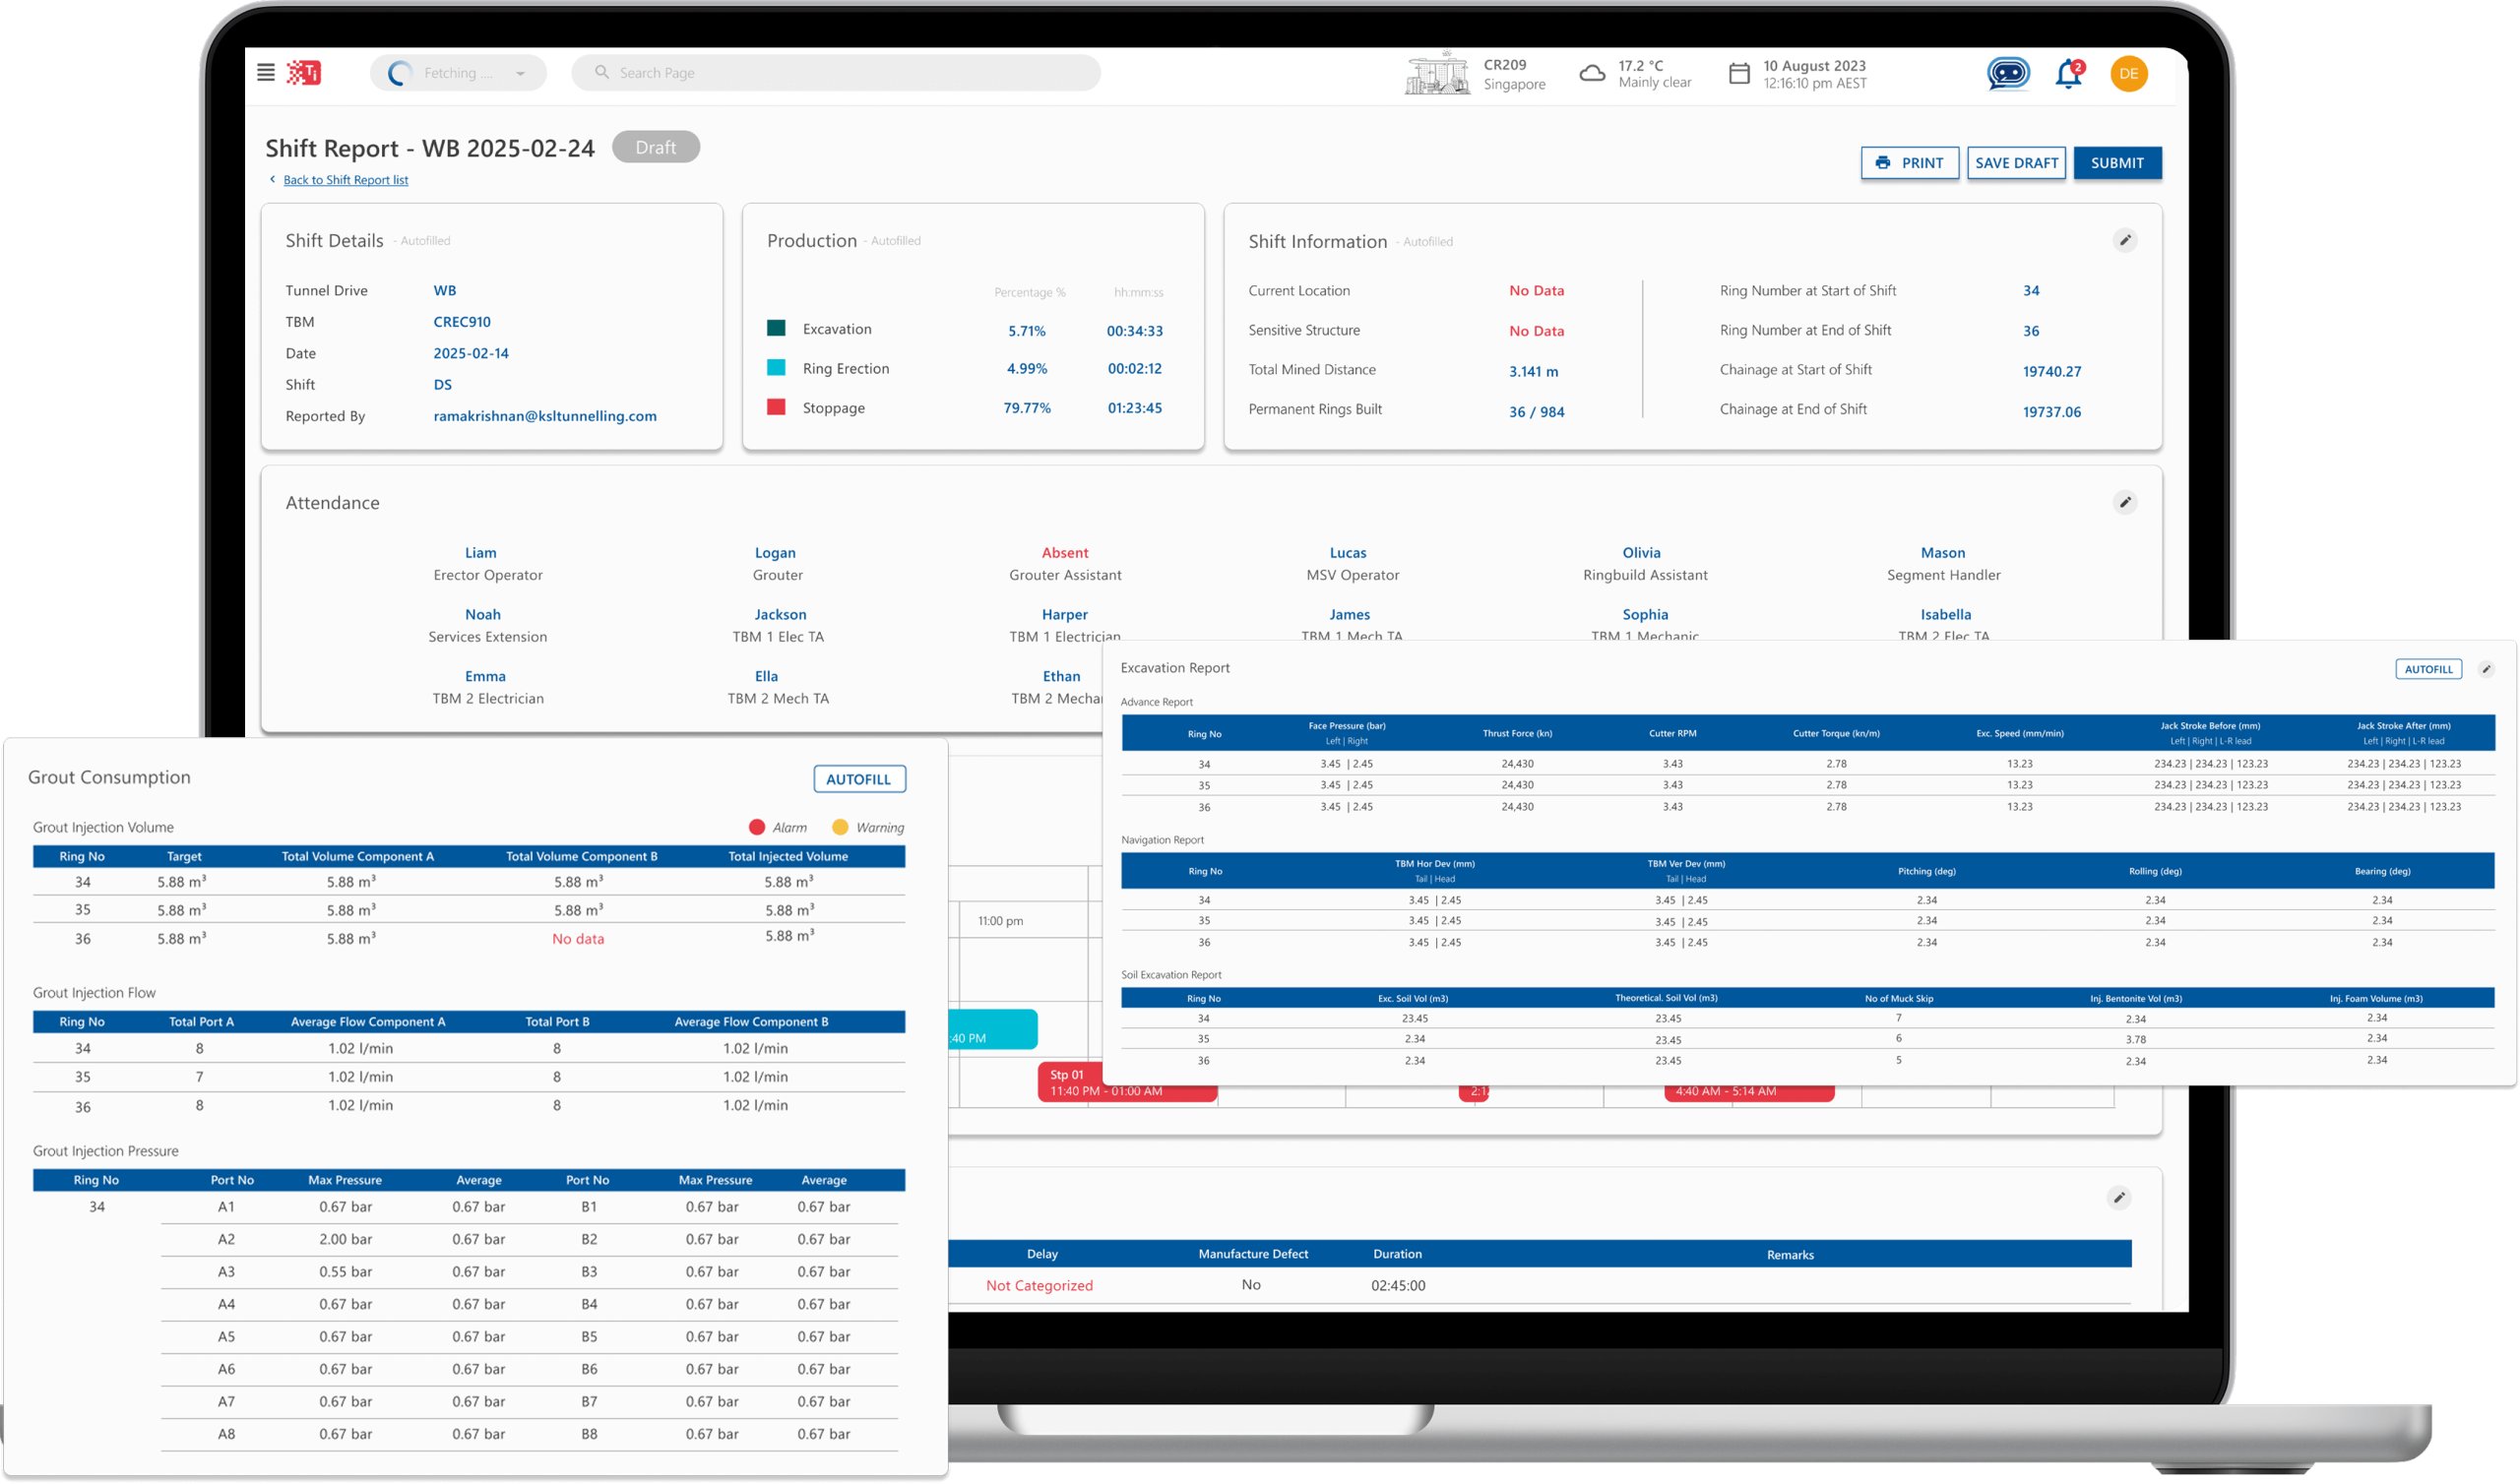Open the chatbot assistant icon
The image size is (2520, 1484).
[x=2008, y=73]
